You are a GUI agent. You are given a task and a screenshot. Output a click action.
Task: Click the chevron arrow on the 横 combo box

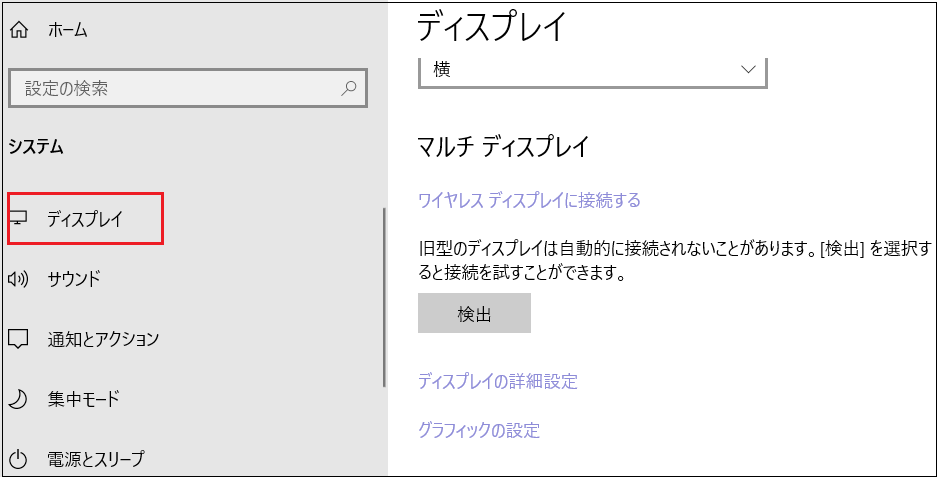(747, 70)
